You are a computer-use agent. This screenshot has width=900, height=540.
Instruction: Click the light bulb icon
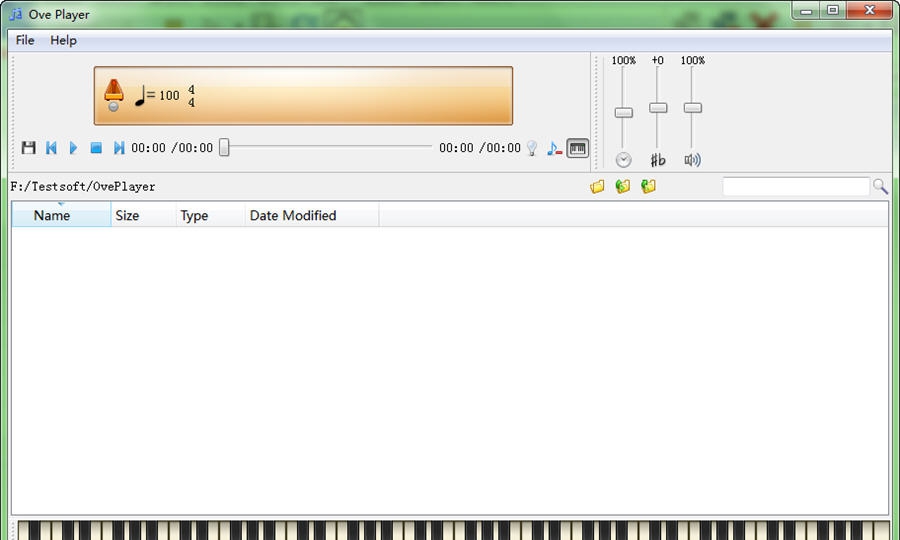[x=532, y=148]
